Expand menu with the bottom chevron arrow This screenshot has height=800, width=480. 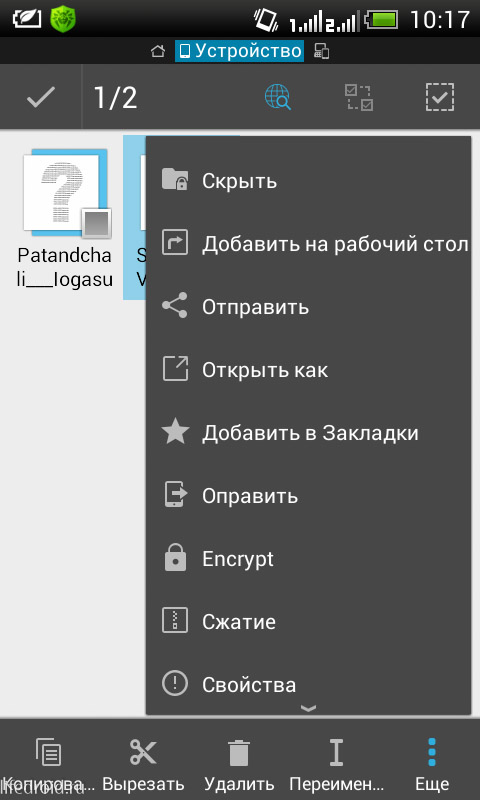308,708
